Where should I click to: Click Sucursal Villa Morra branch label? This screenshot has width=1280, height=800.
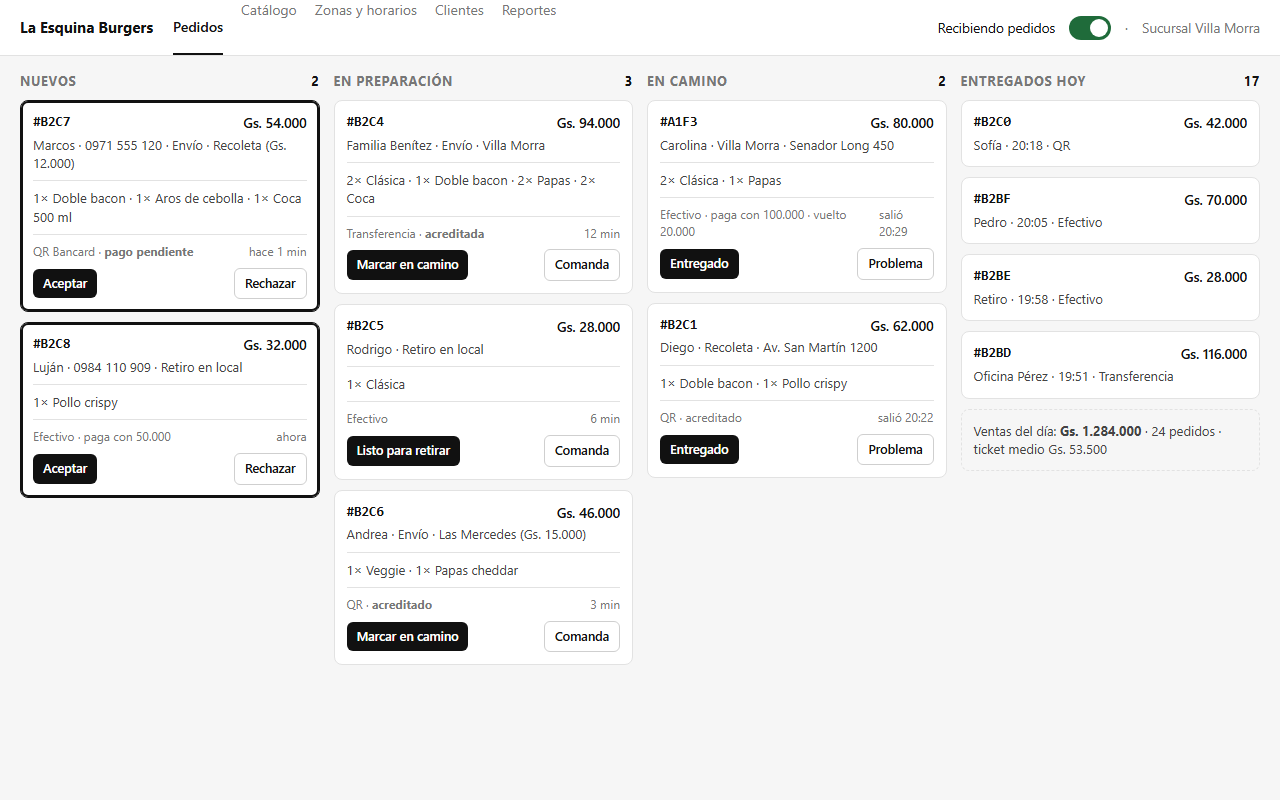(x=1201, y=28)
